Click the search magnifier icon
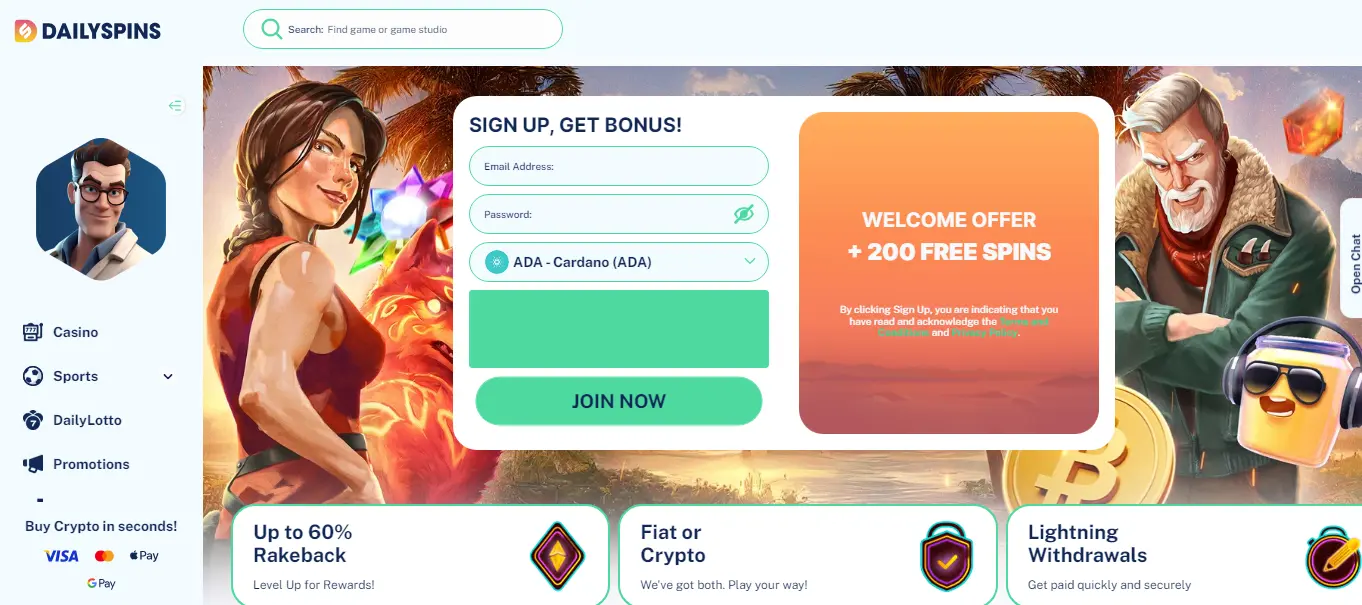1362x605 pixels. [x=271, y=29]
